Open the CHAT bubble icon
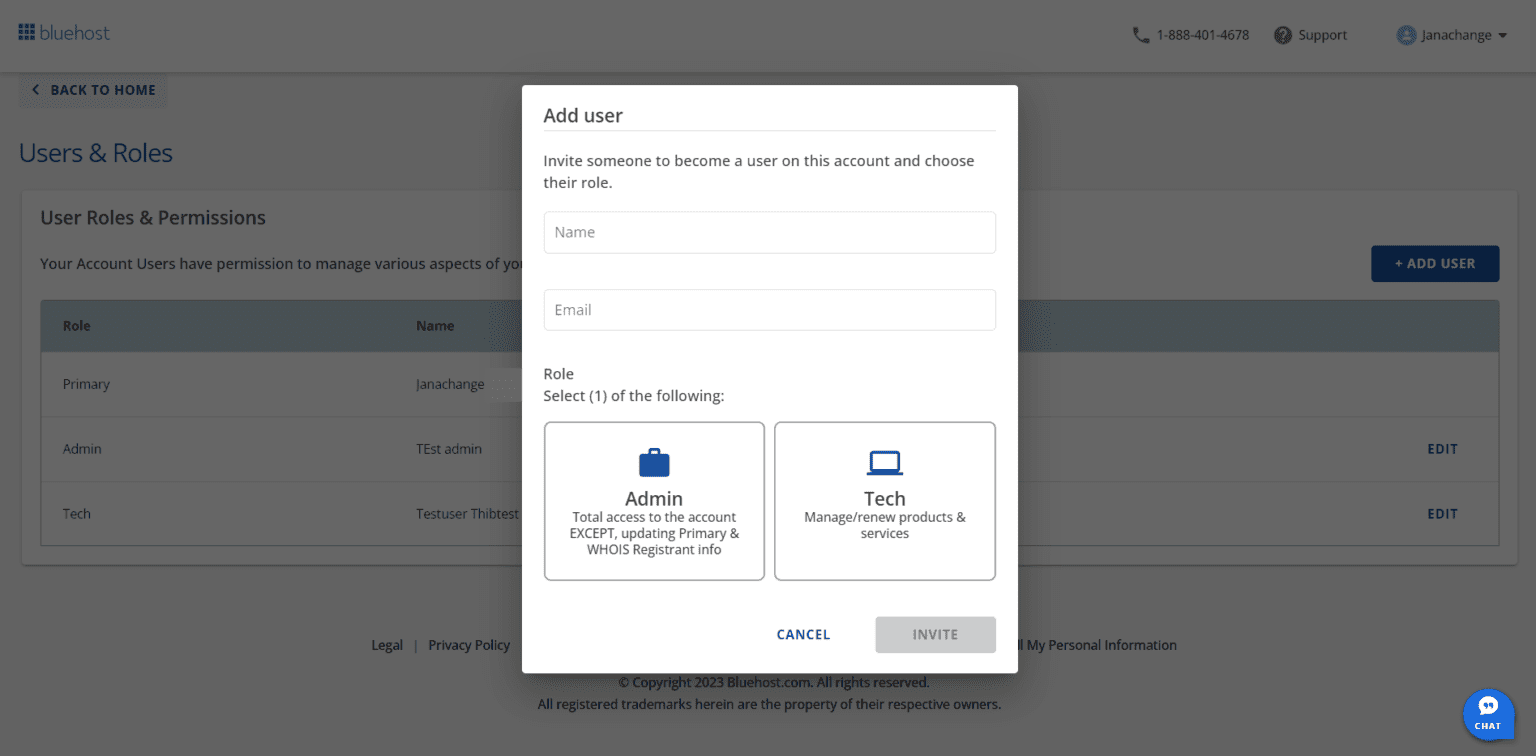Screen dimensions: 1536x756 1489,713
